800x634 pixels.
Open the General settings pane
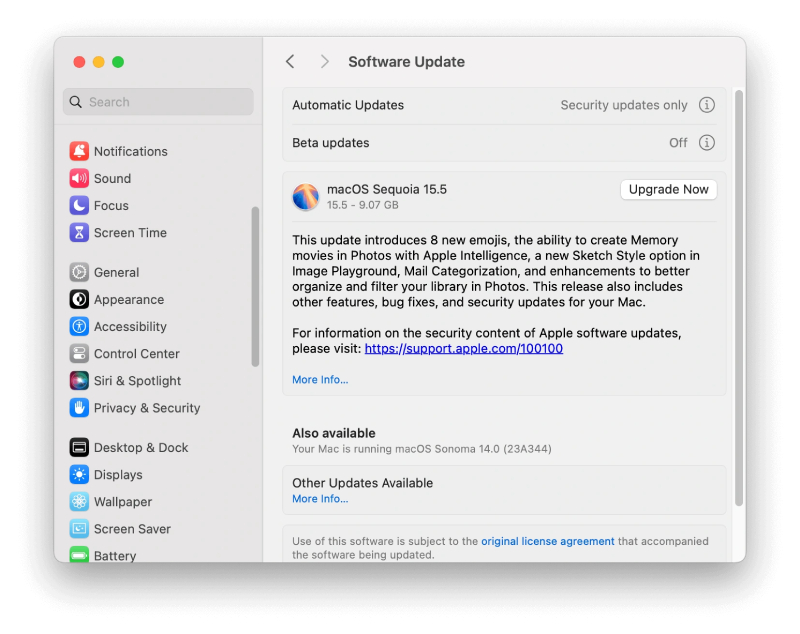point(116,272)
